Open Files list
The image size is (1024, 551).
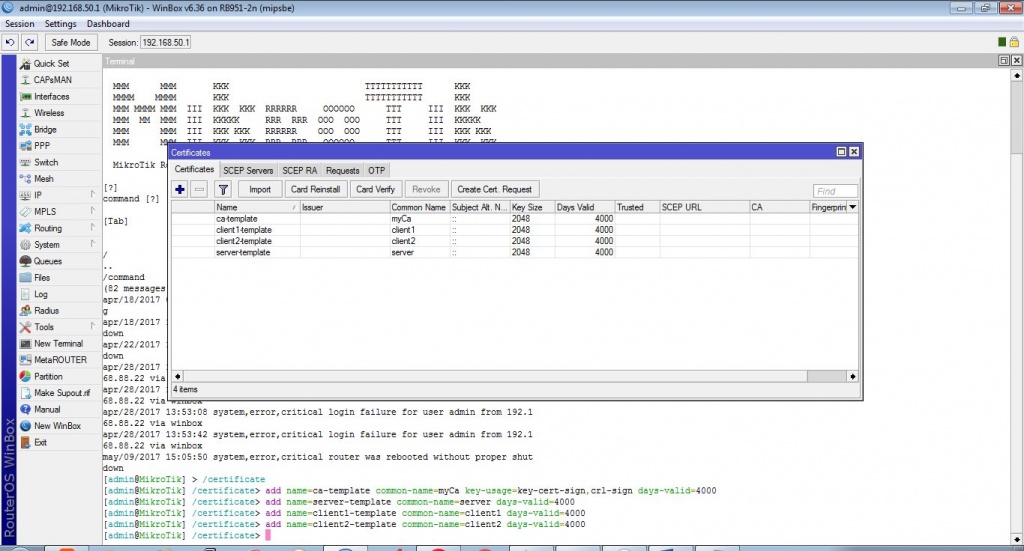(x=42, y=277)
